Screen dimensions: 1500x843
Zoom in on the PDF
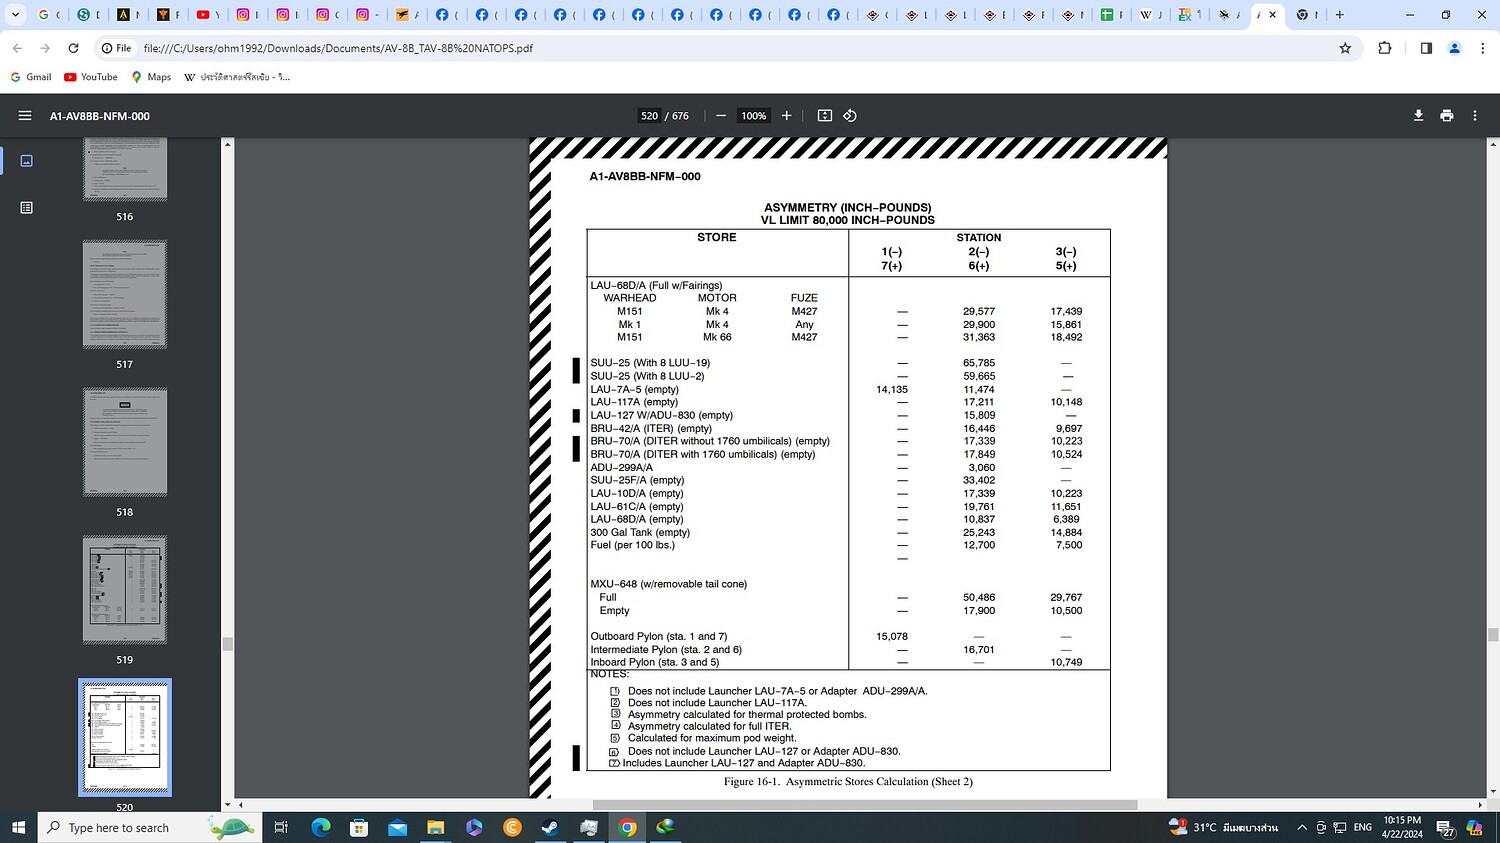(786, 116)
